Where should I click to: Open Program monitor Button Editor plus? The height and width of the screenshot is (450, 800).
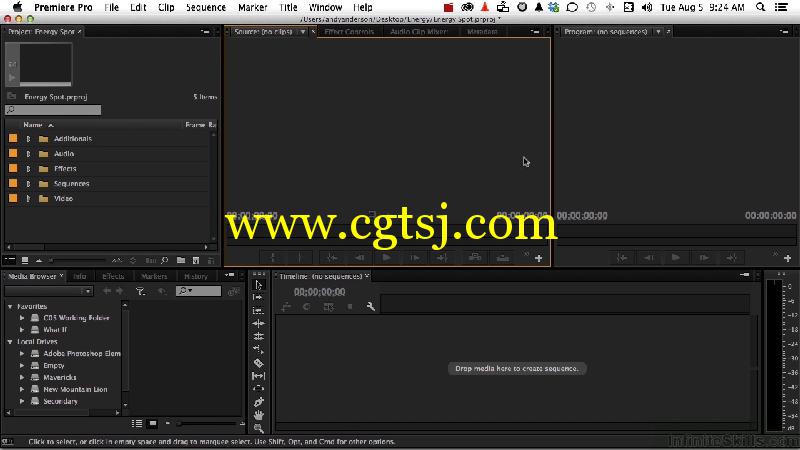(787, 259)
